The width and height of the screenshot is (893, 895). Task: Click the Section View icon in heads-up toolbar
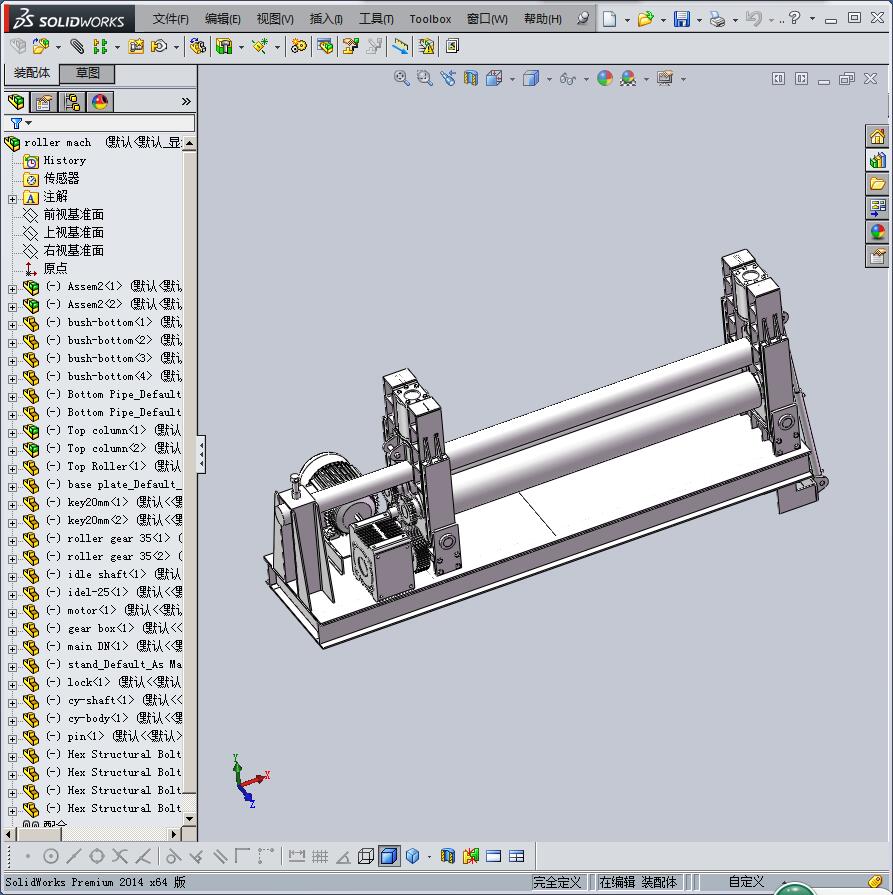pyautogui.click(x=470, y=78)
